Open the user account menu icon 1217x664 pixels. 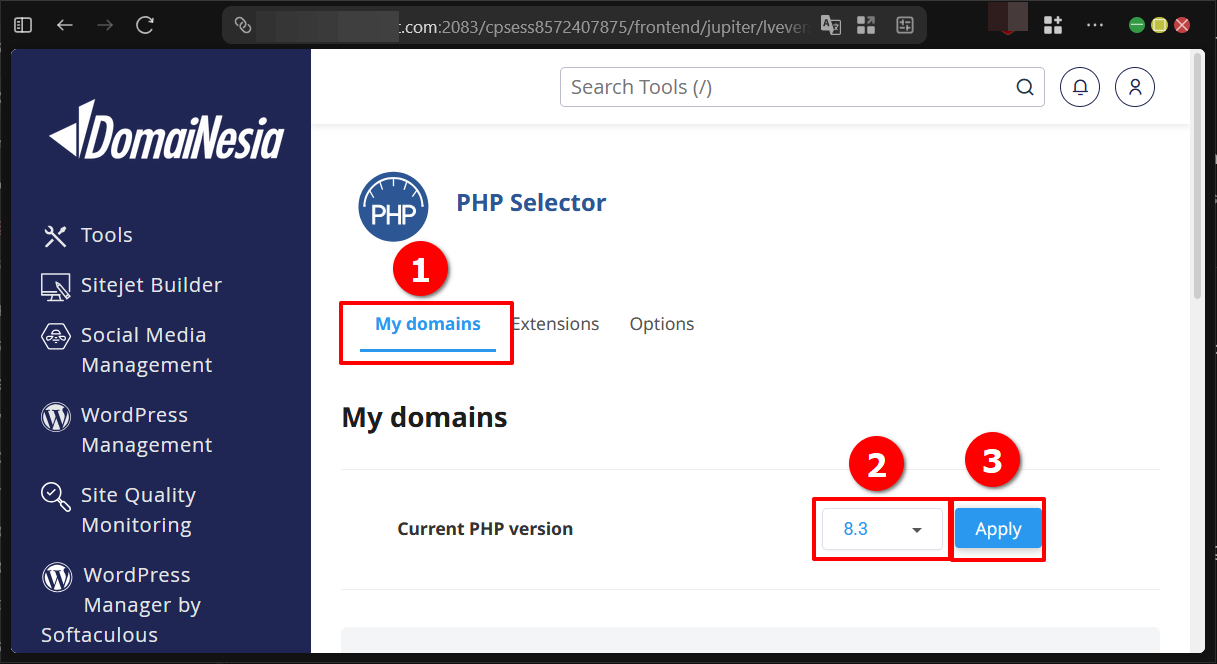point(1134,87)
